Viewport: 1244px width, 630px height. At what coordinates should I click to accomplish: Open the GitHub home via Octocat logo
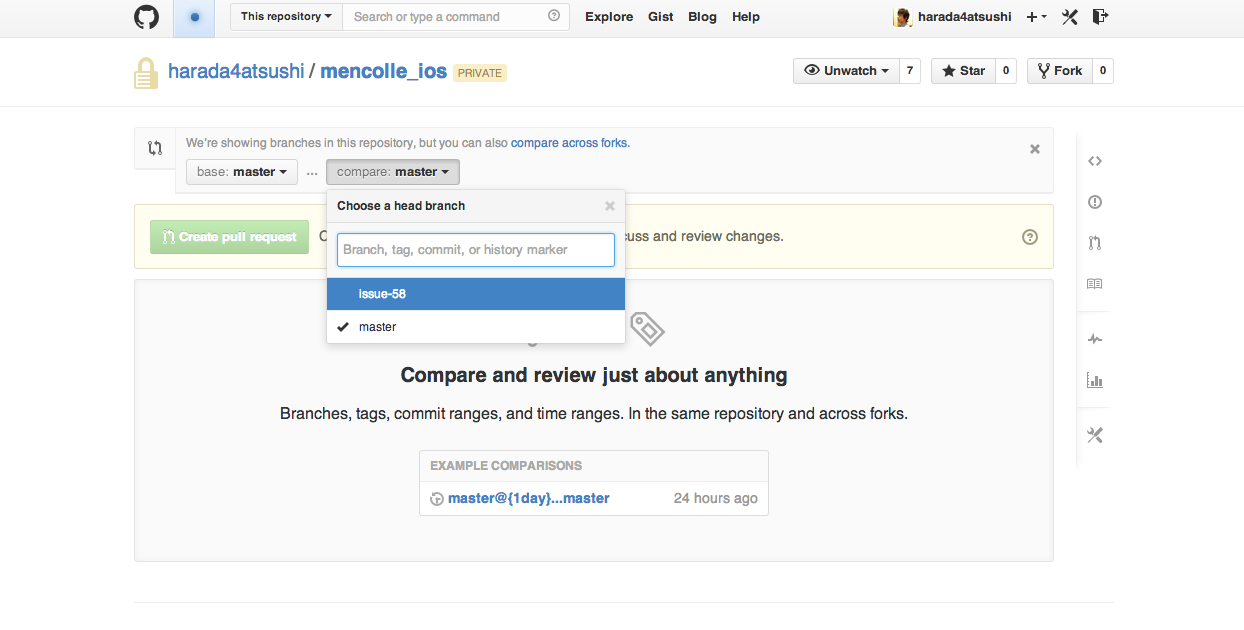[x=146, y=17]
